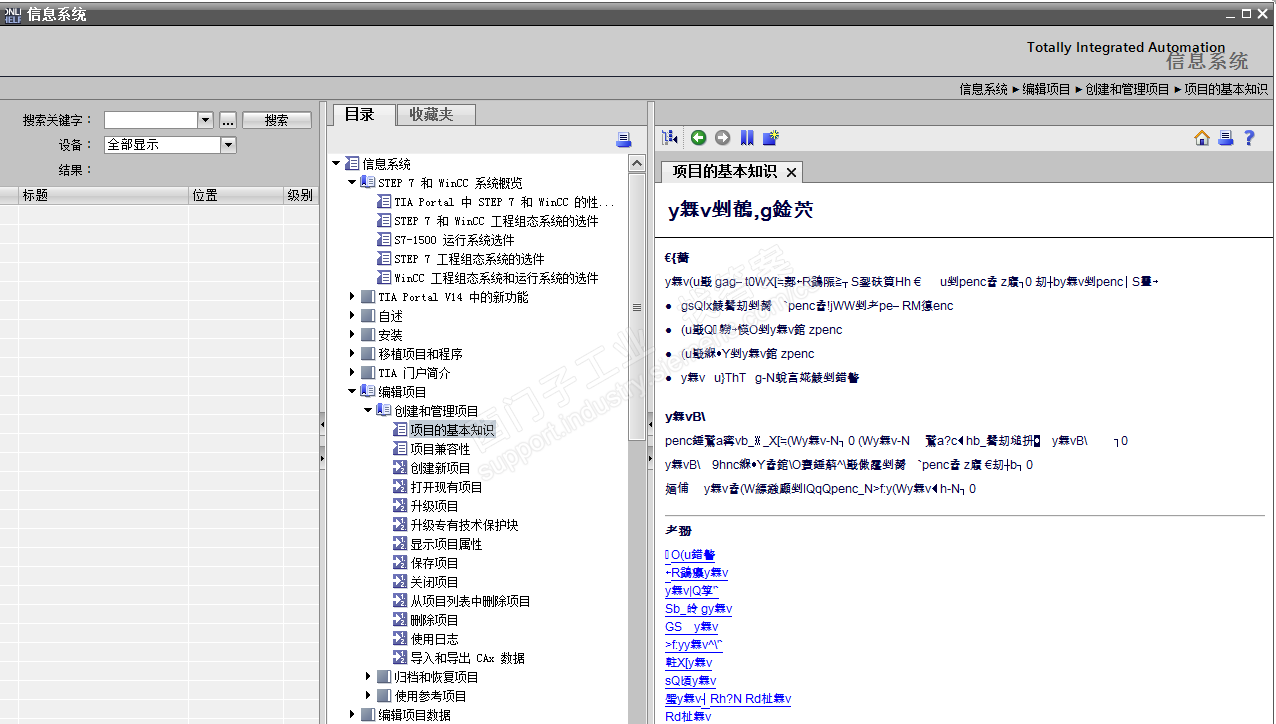Expand the TIA Portal V14 中的新功能 node
The width and height of the screenshot is (1276, 724).
pyautogui.click(x=352, y=297)
